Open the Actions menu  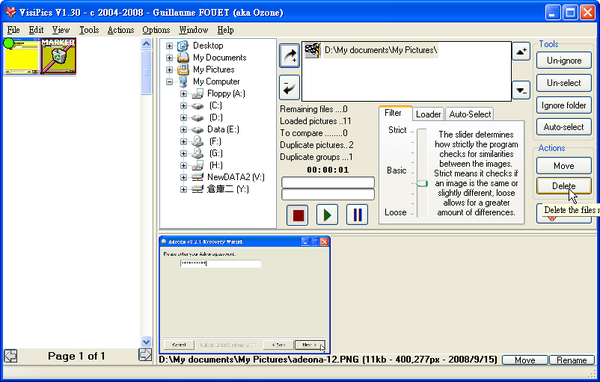[x=121, y=30]
